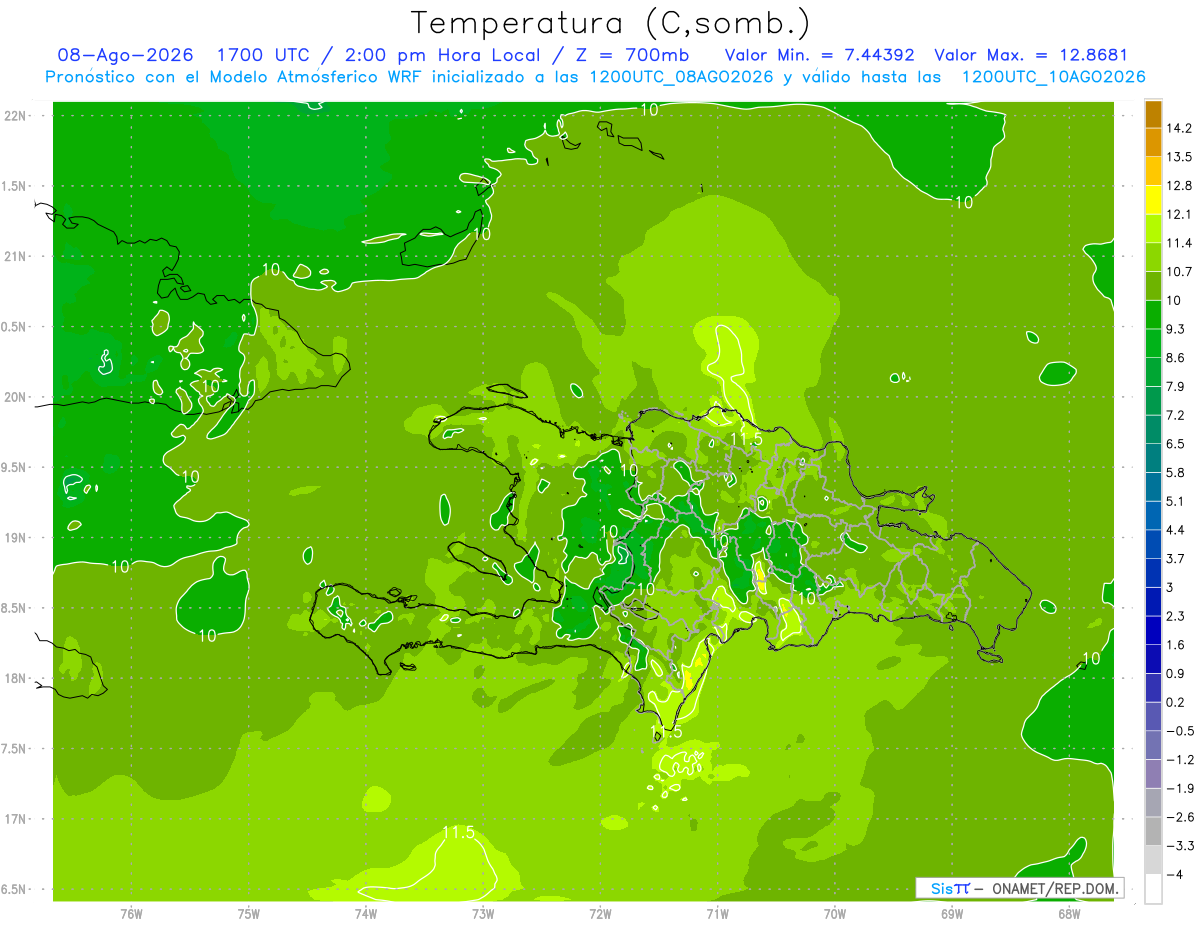
Task: Click the "21N" latitude axis label
Action: [x=17, y=256]
